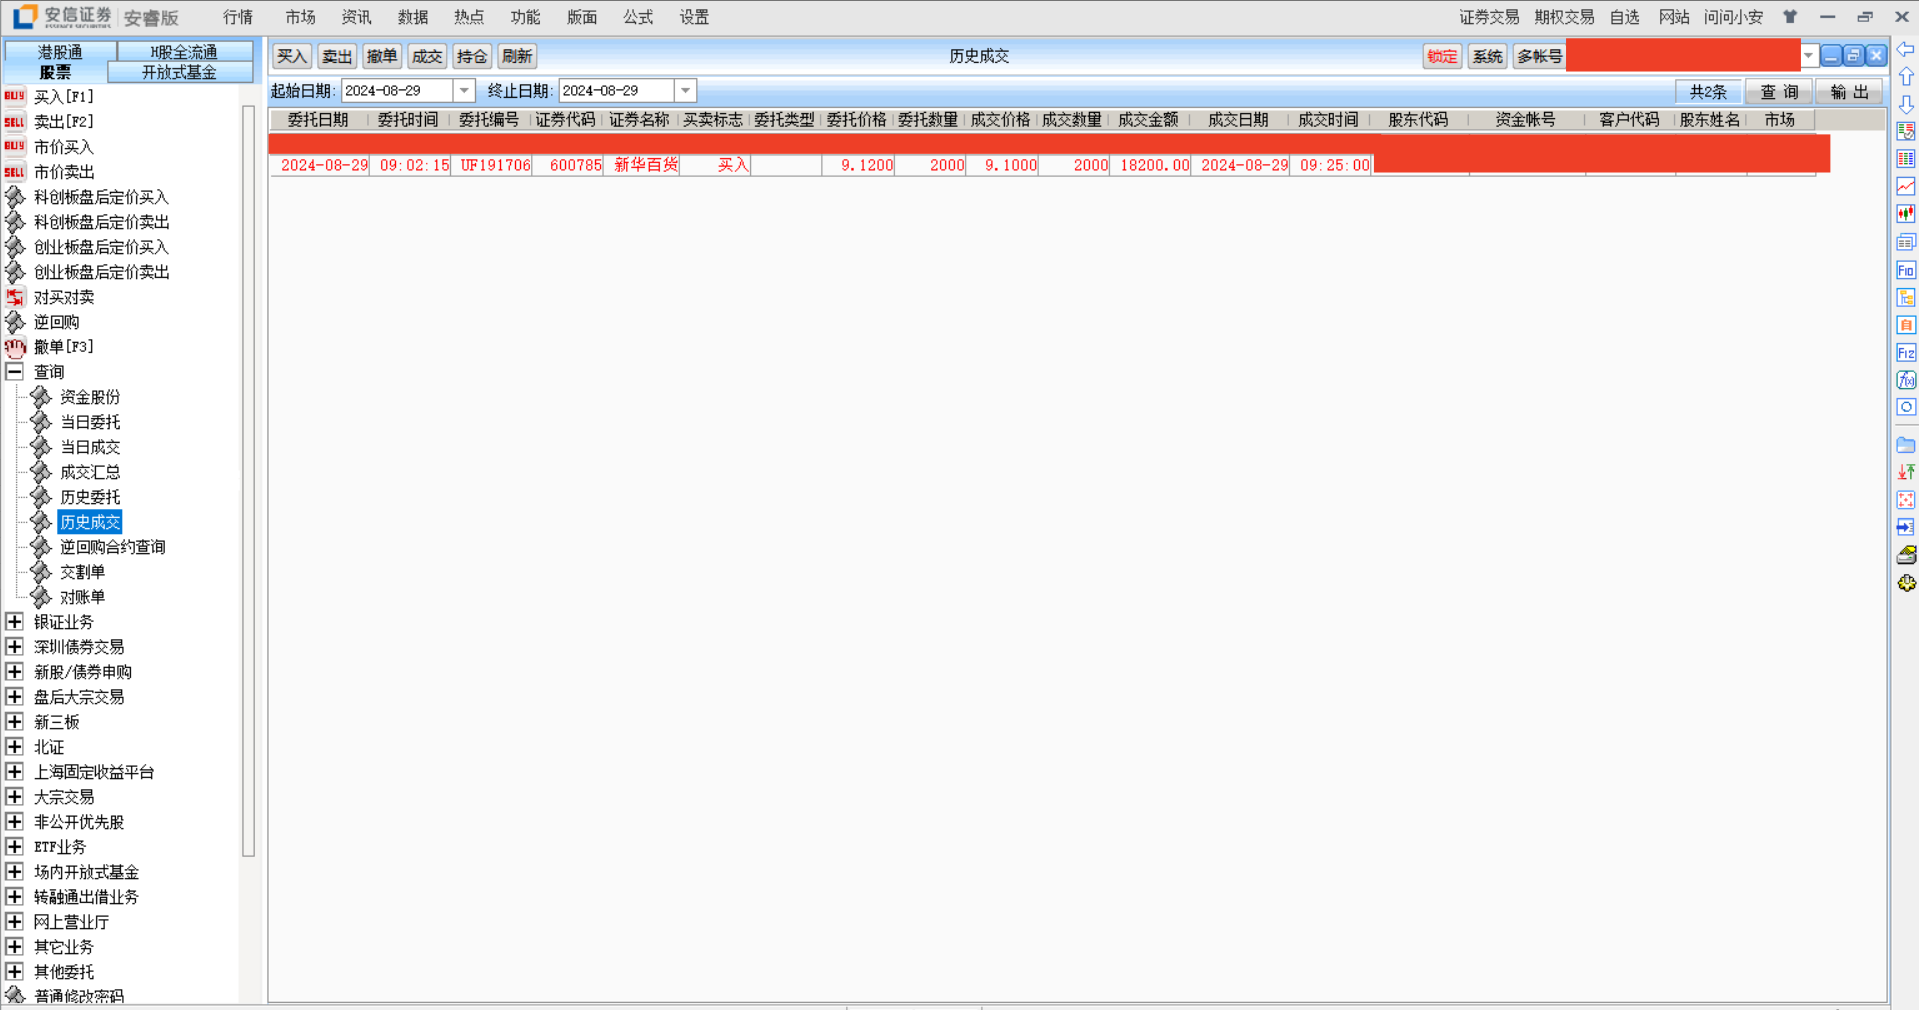Click the BUY icon beside 买入[F1]

[x=14, y=96]
